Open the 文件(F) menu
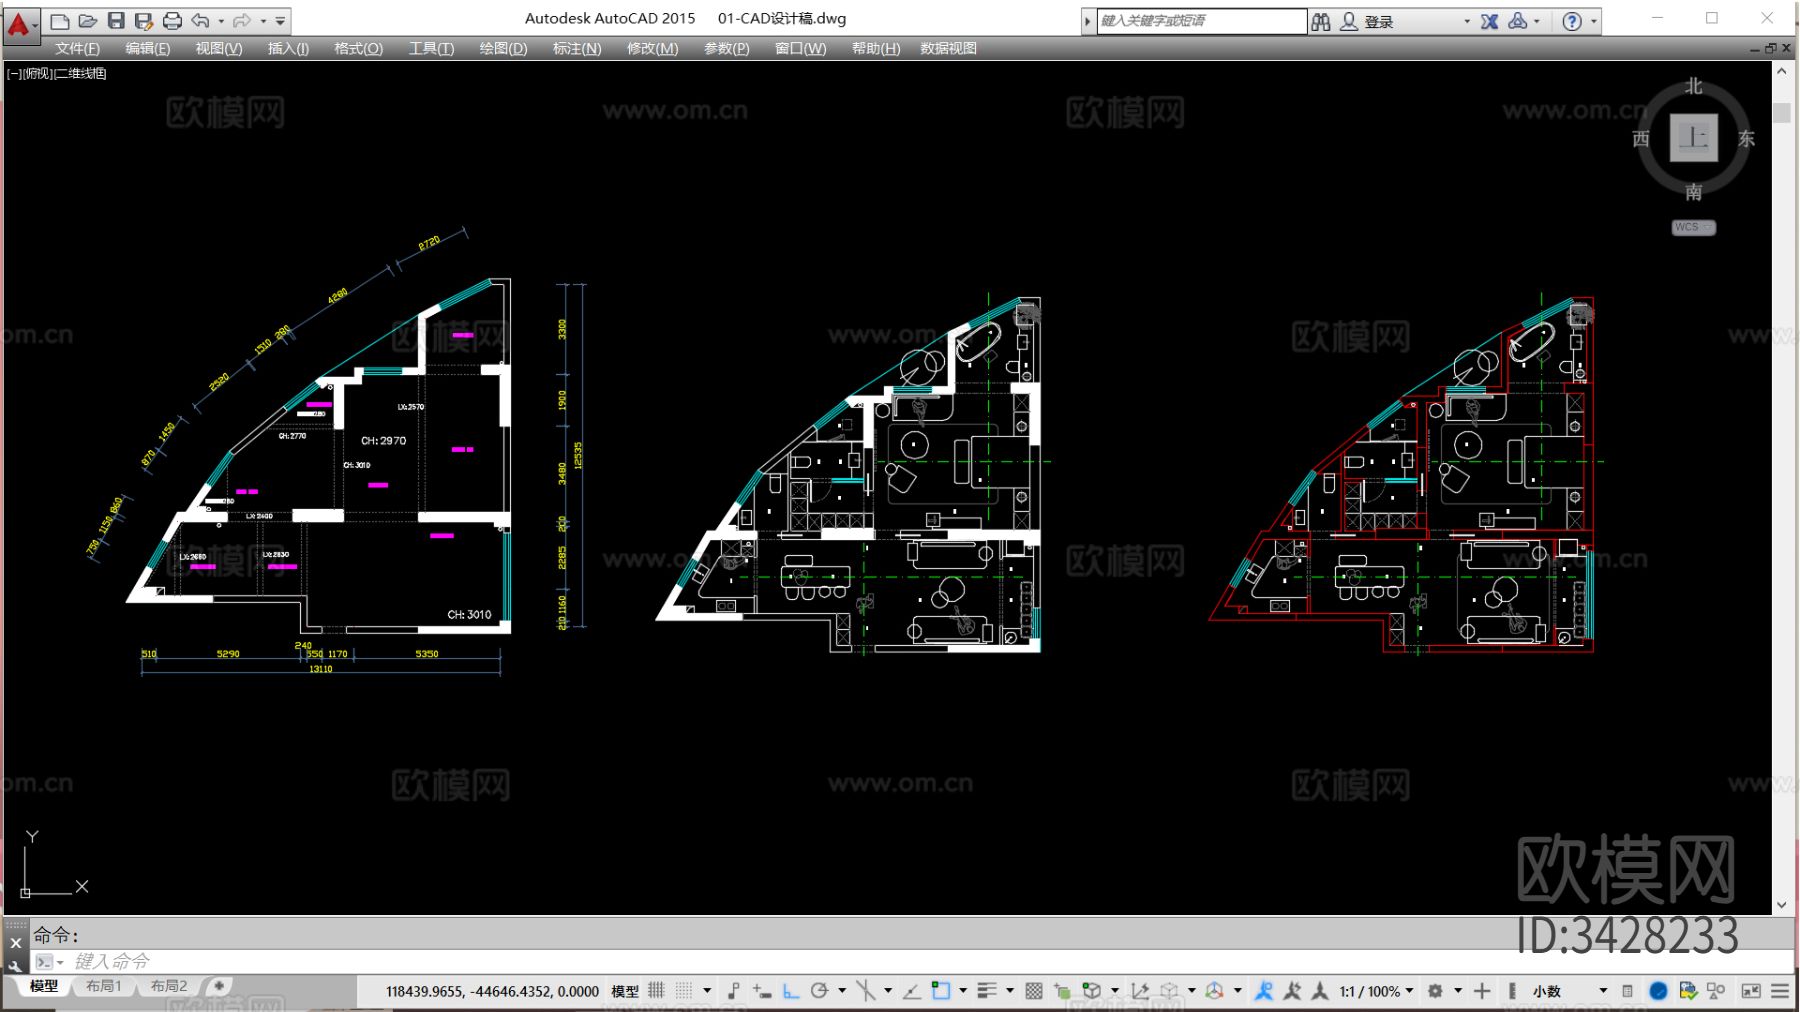 [x=77, y=48]
